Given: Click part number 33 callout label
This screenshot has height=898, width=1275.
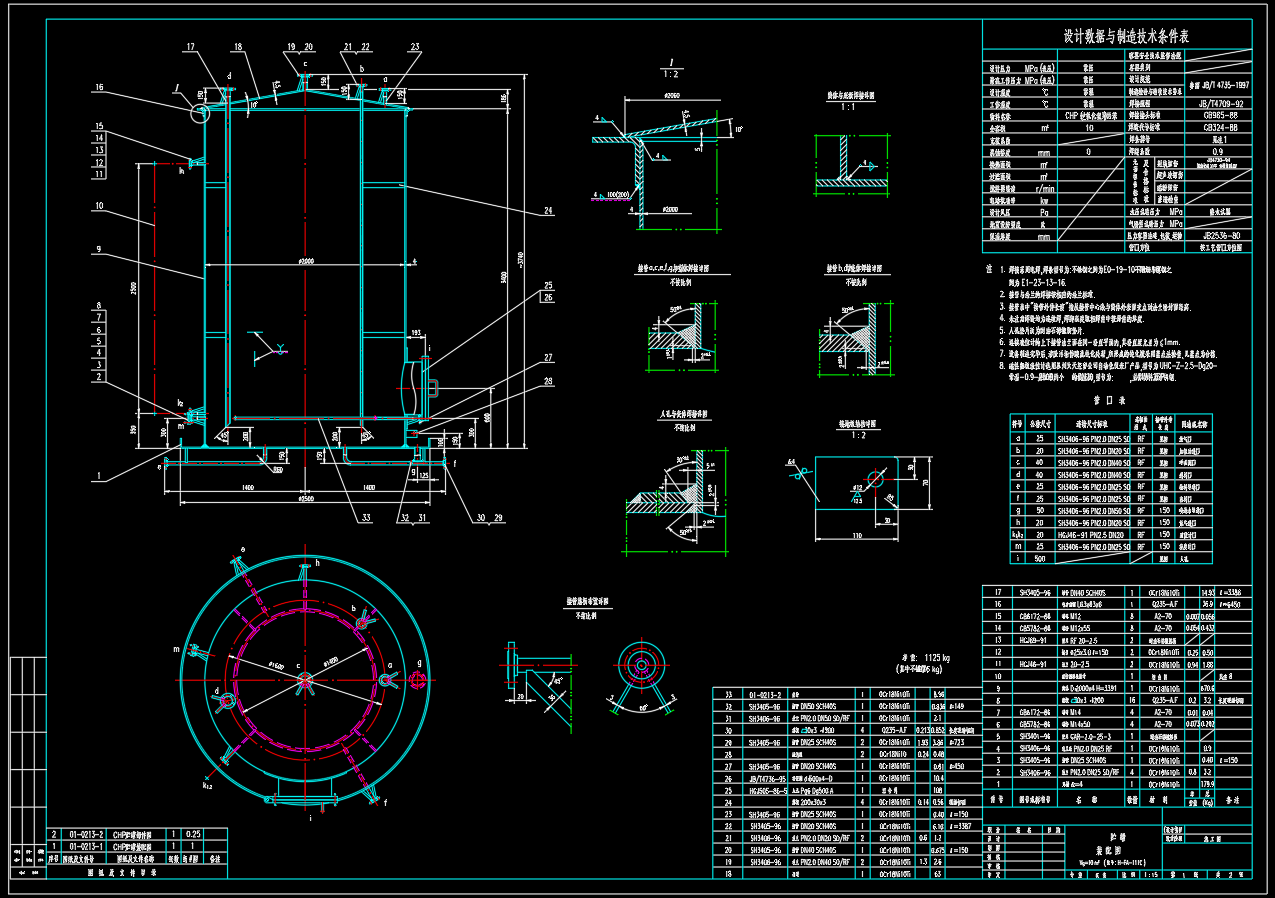Looking at the screenshot, I should coord(365,518).
